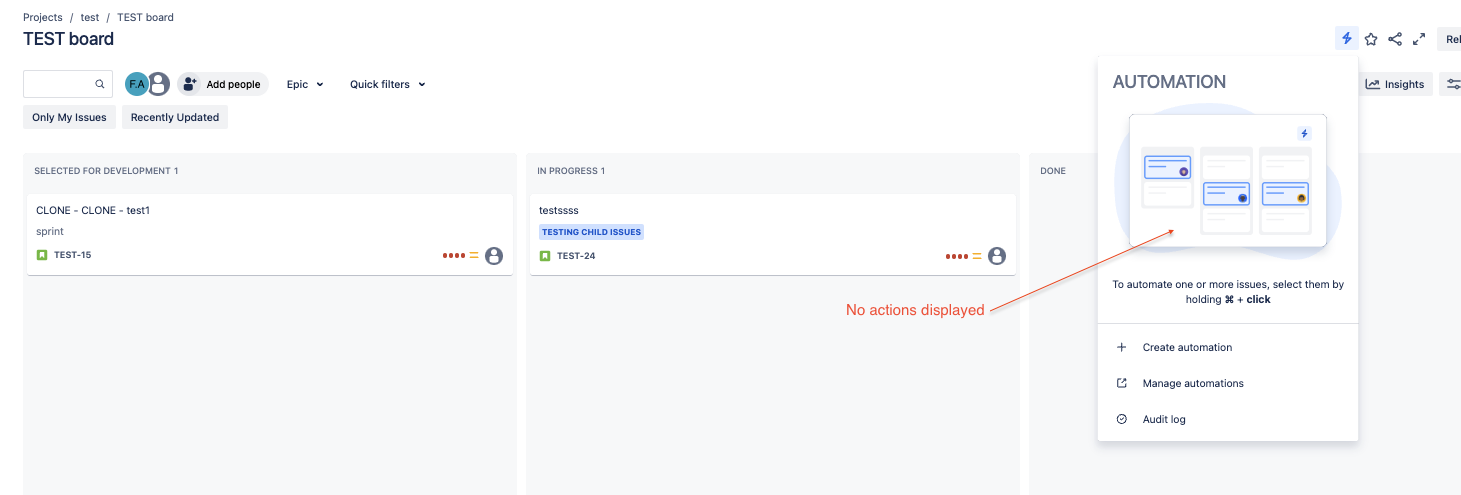Open the Audit log menu item
The image size is (1461, 495).
tap(1228, 419)
